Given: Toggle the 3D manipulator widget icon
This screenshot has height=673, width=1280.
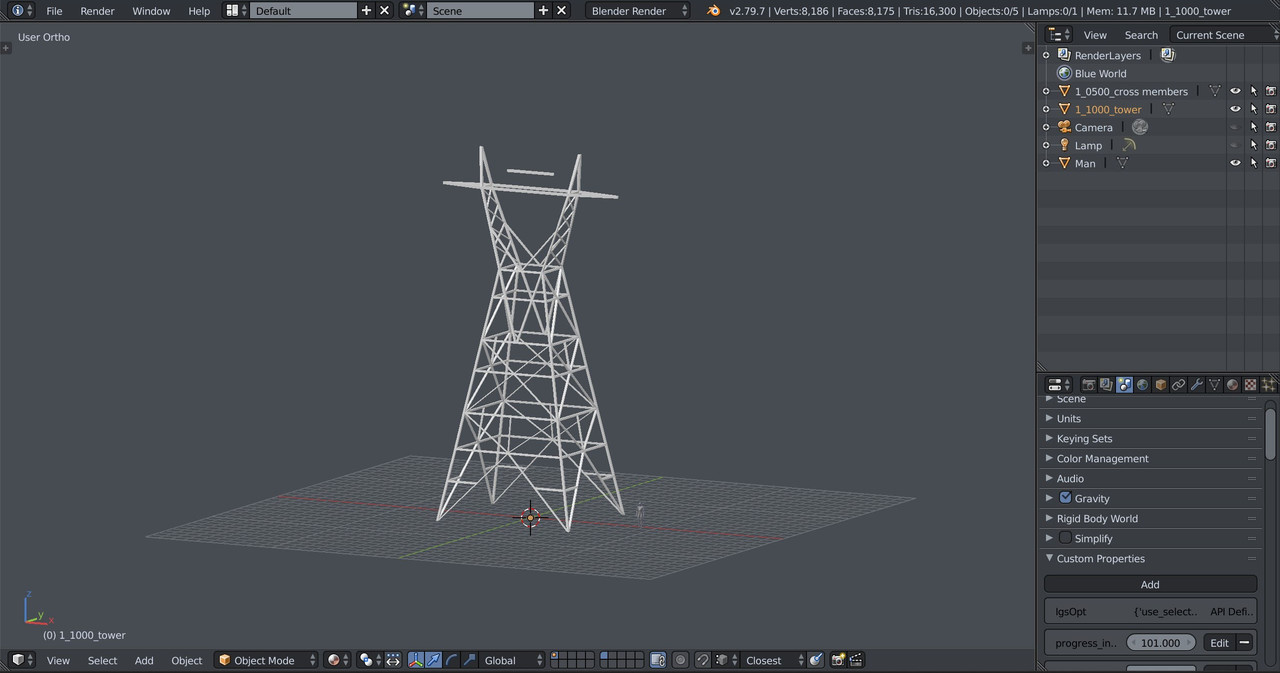Looking at the screenshot, I should point(416,660).
